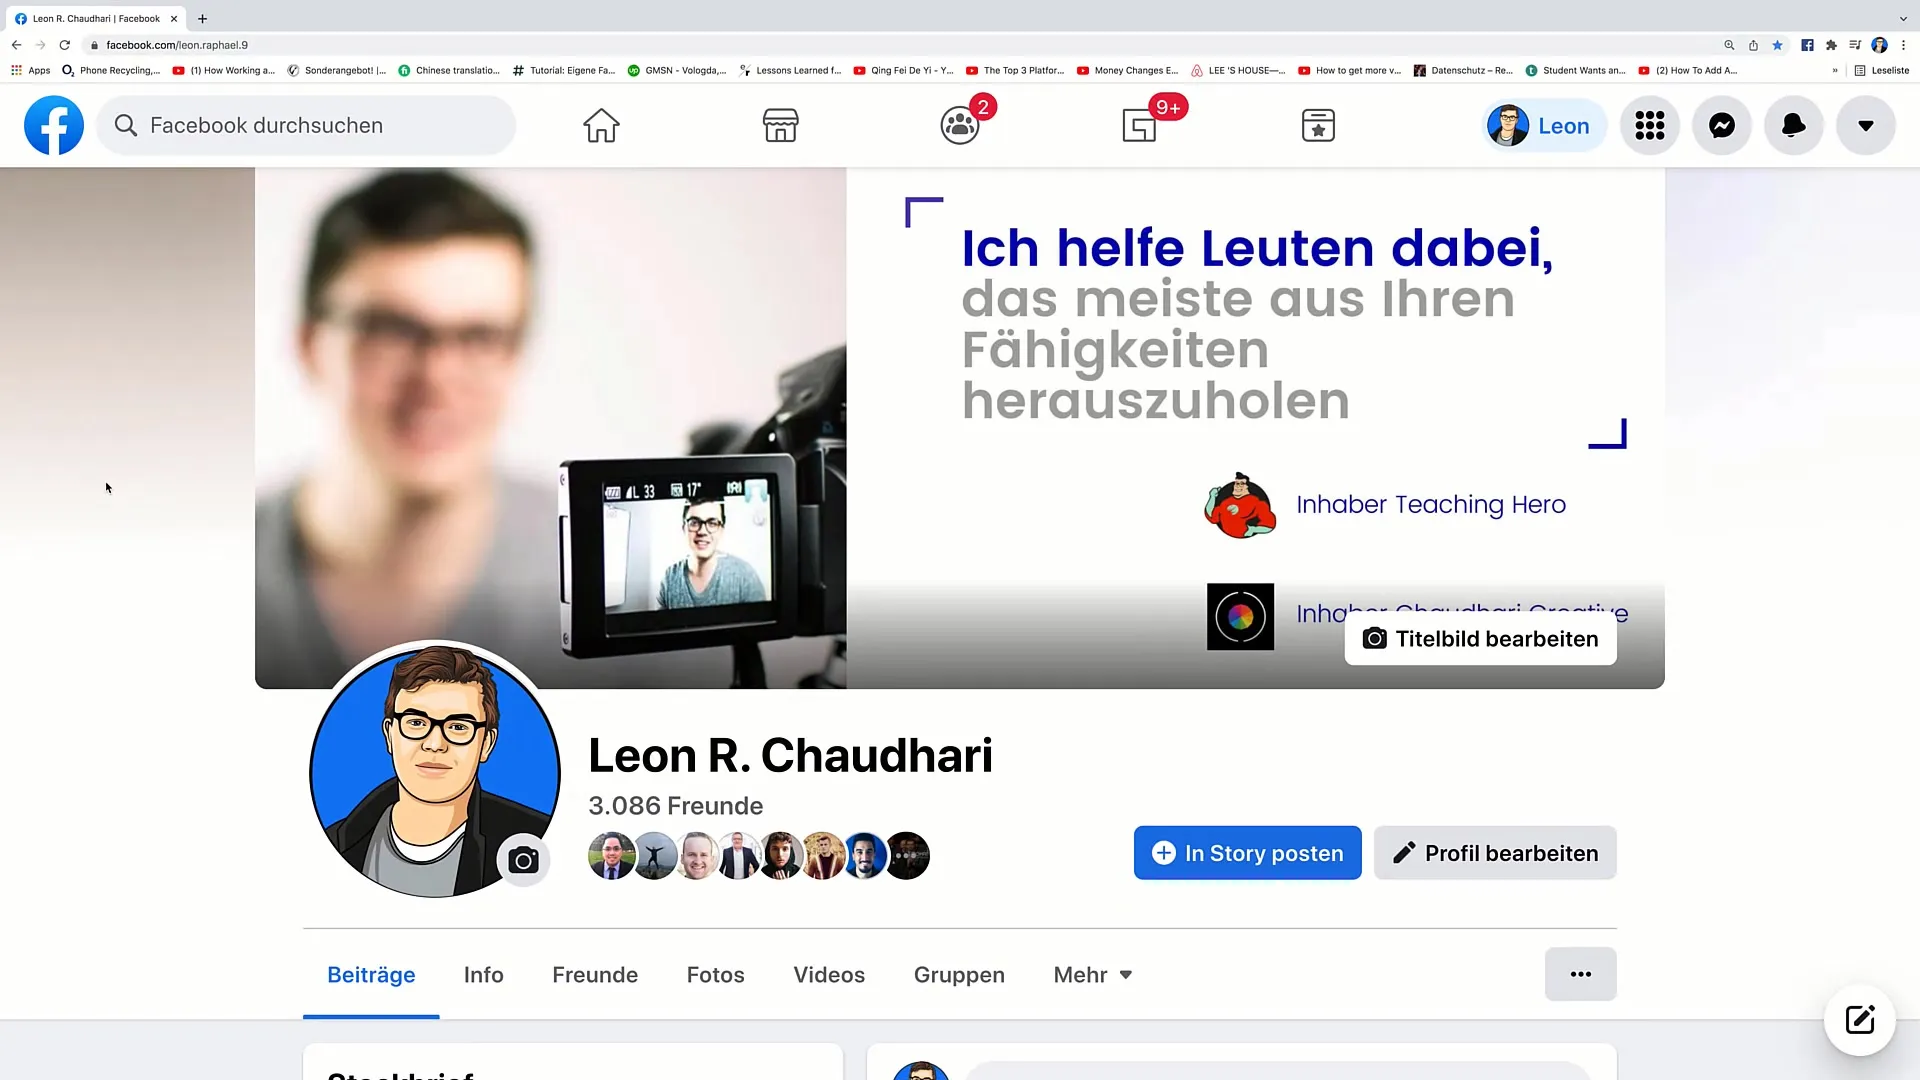Click the Notifications bell icon
Viewport: 1920px width, 1080px height.
click(x=1793, y=125)
